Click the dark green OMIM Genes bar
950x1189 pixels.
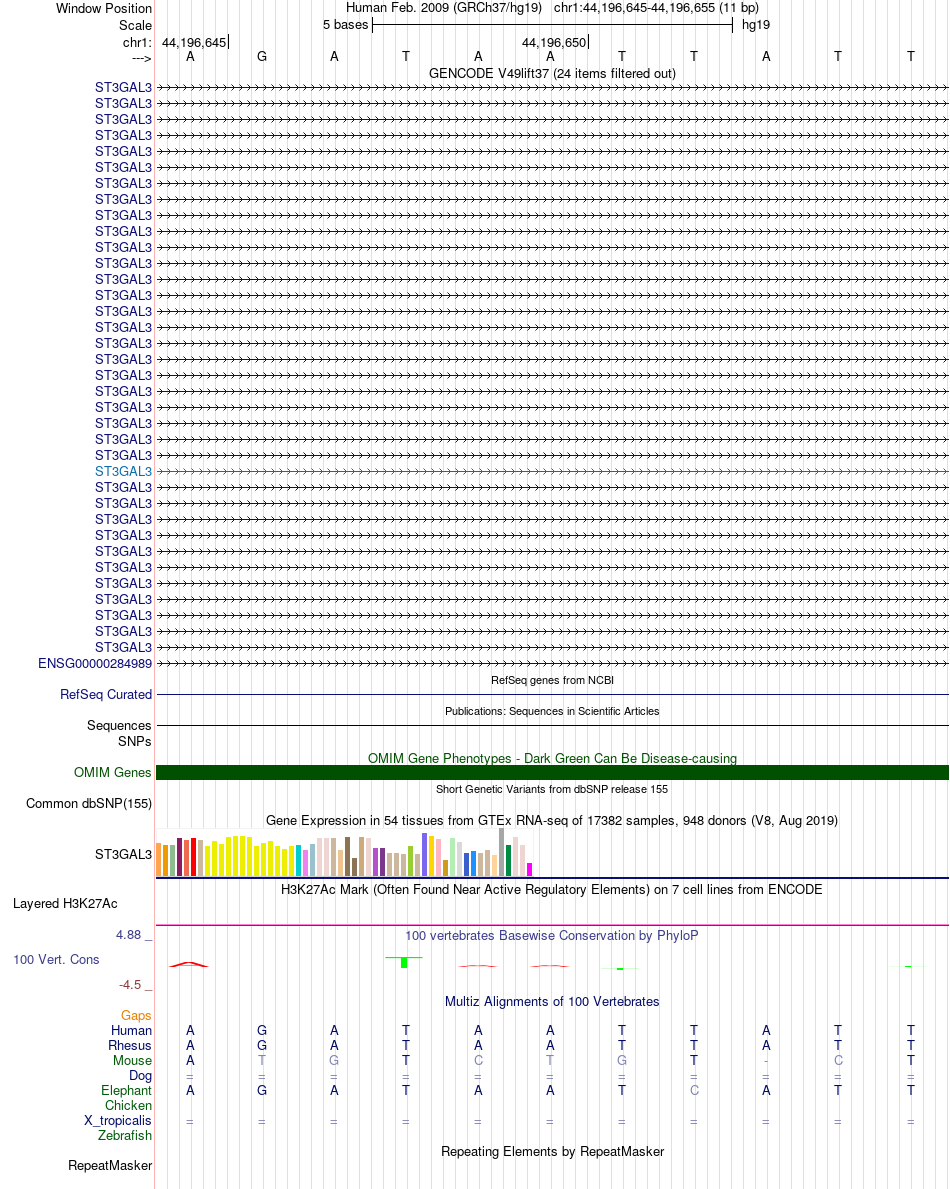coord(552,773)
